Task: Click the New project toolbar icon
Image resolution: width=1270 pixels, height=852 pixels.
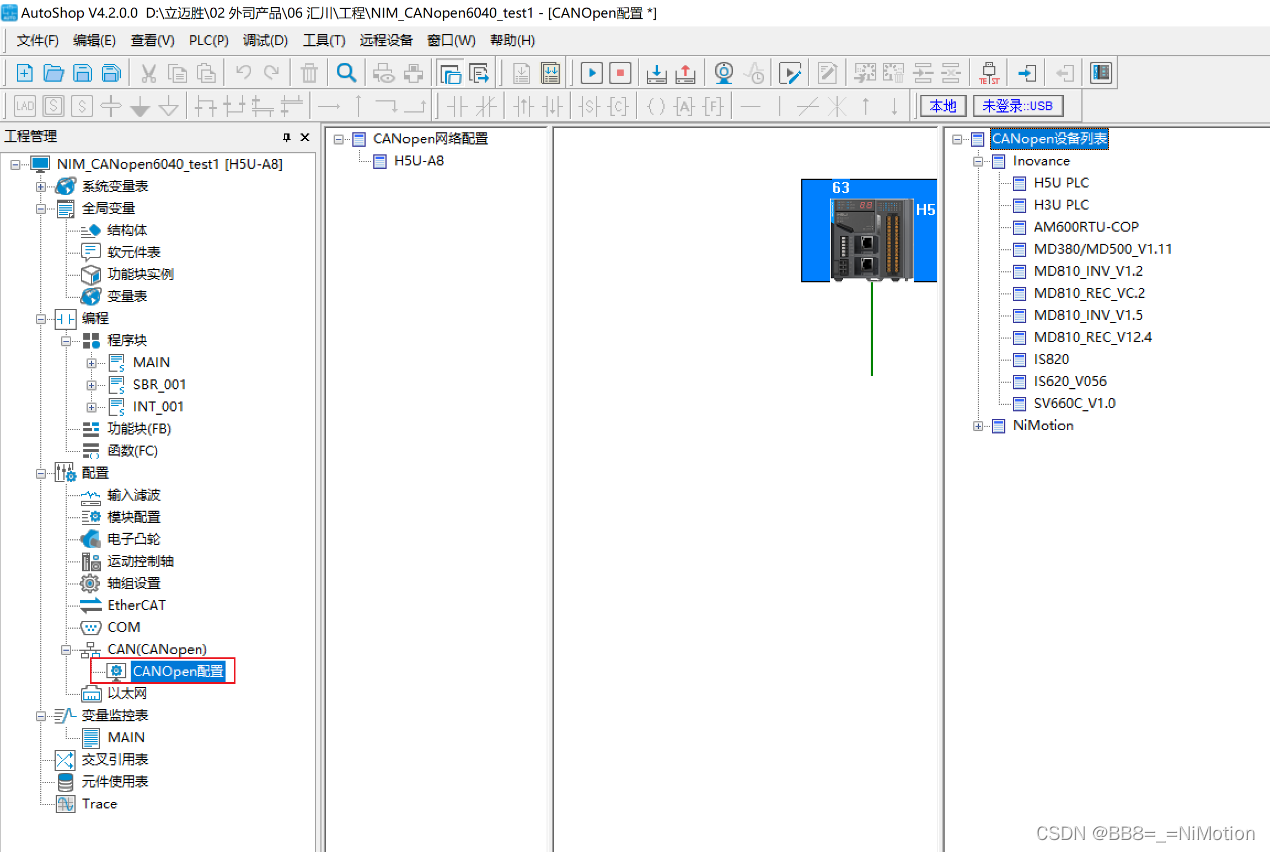Action: tap(25, 73)
